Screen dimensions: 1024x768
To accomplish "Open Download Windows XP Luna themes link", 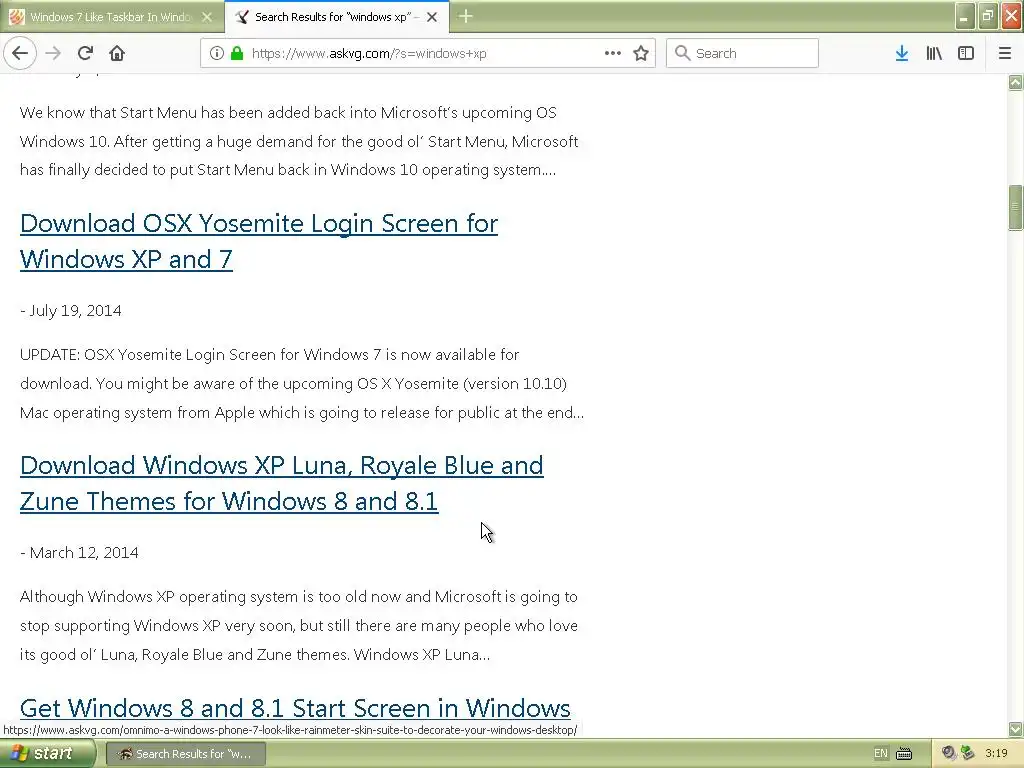I will click(x=281, y=483).
